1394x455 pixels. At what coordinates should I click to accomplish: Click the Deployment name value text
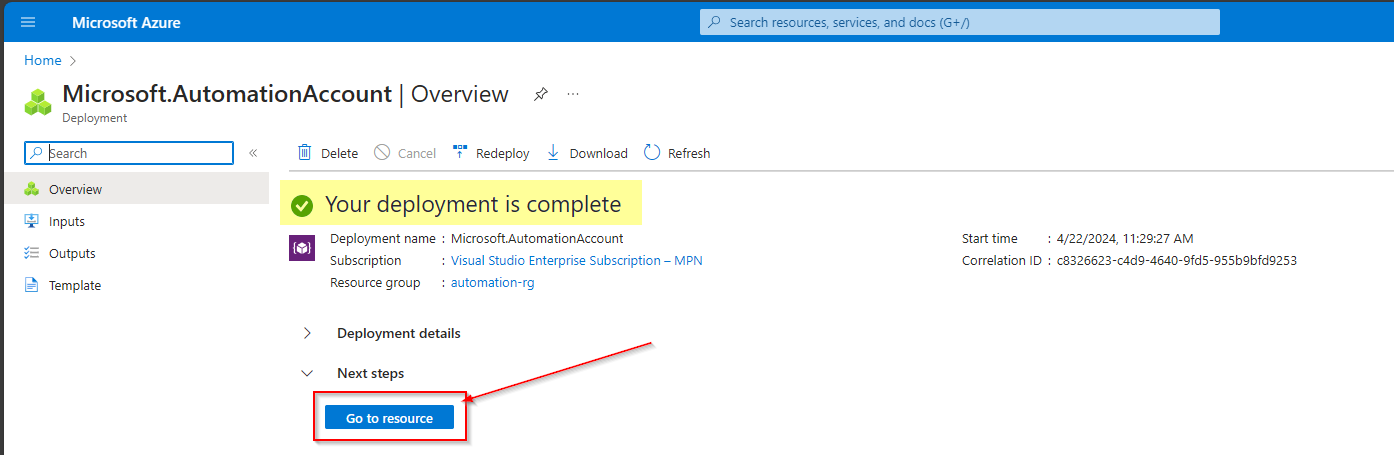point(537,238)
